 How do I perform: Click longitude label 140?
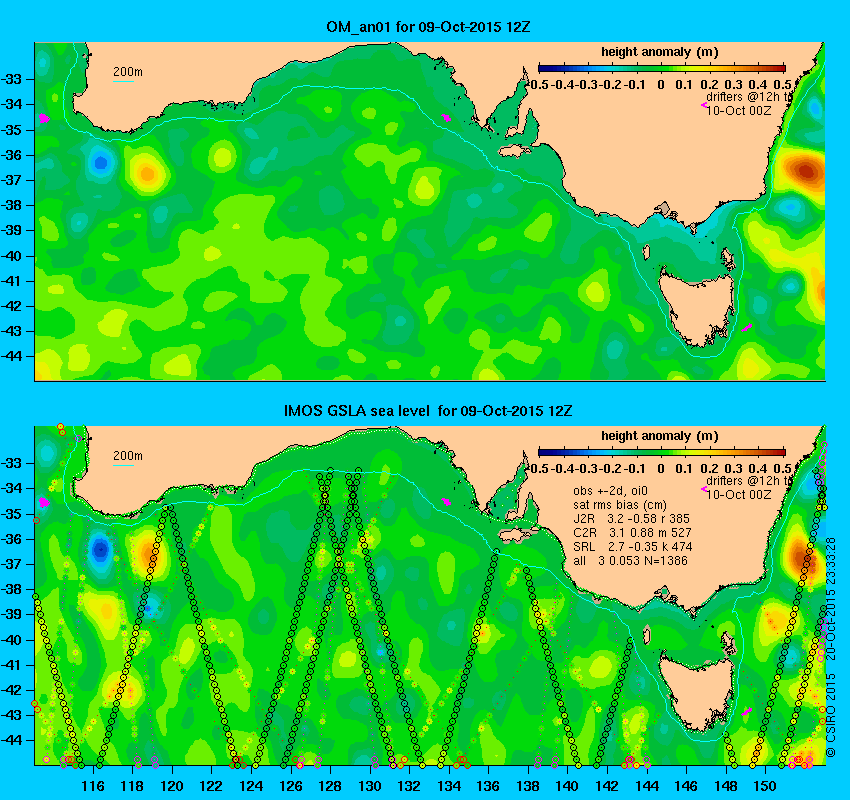coord(568,785)
